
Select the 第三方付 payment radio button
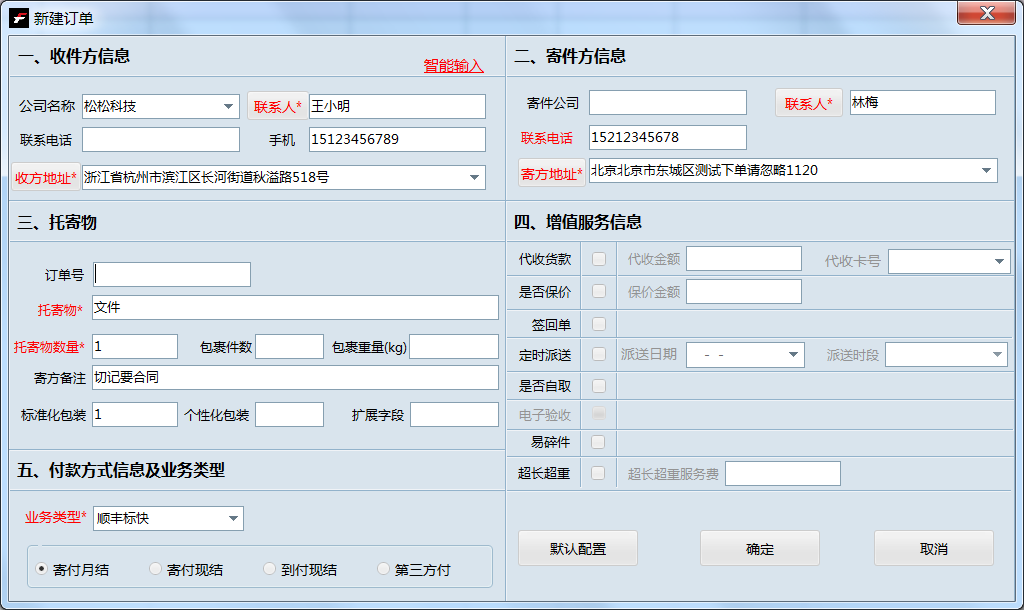383,567
